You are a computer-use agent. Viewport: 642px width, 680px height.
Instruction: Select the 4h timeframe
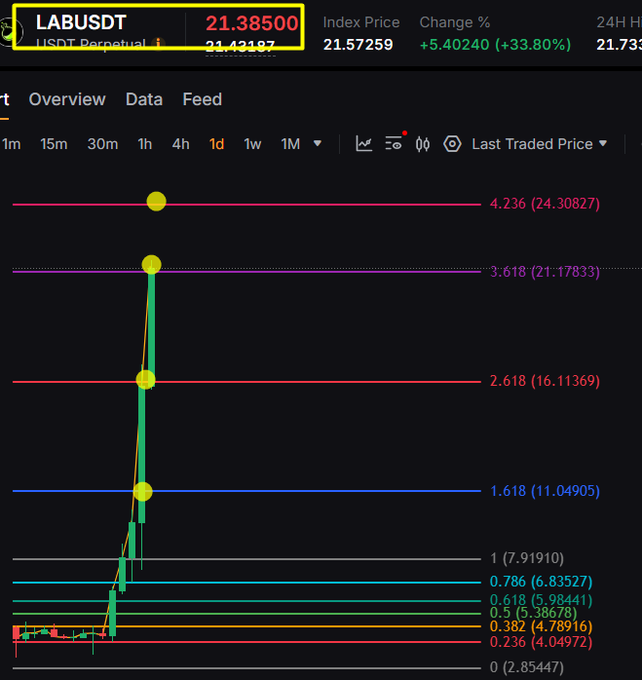180,144
